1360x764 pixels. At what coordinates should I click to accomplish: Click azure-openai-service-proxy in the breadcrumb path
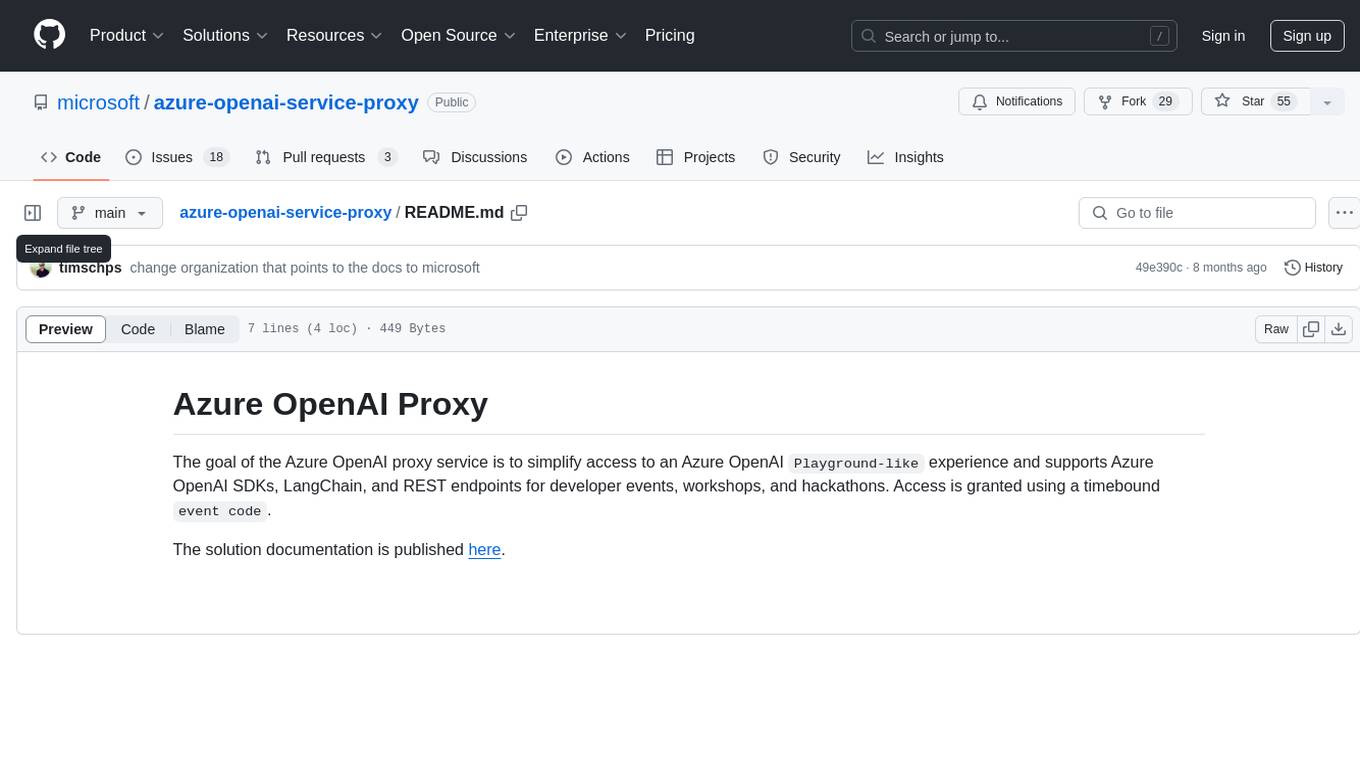(x=285, y=213)
